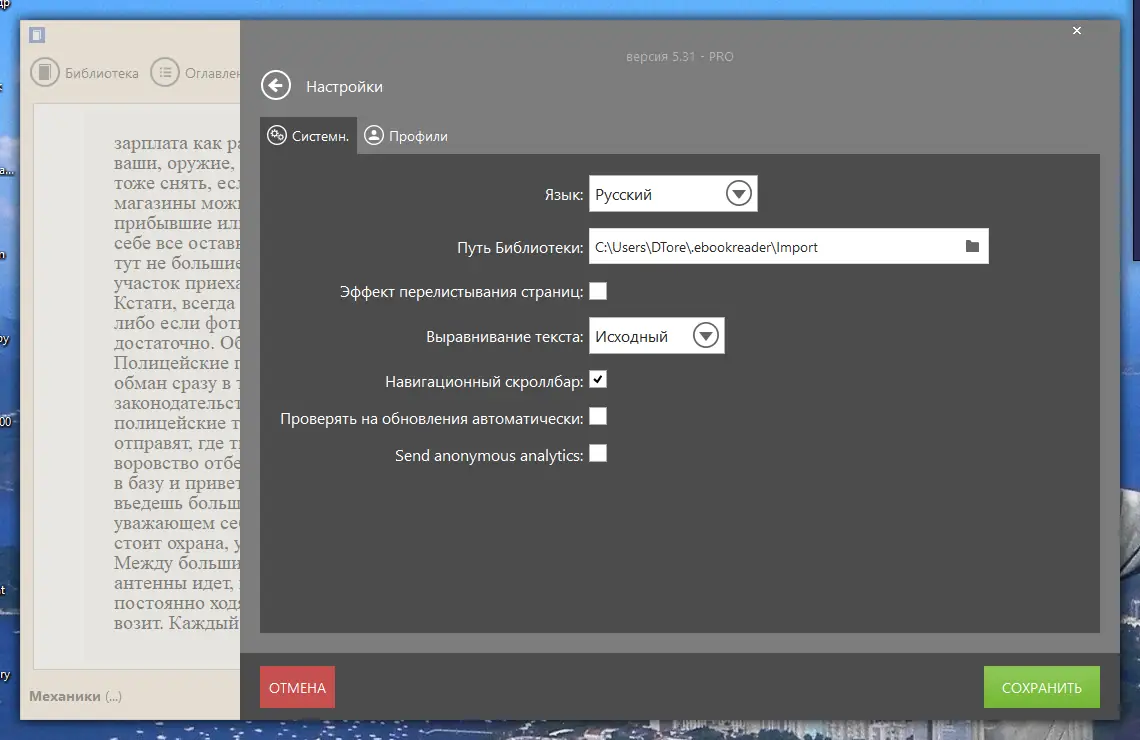Image resolution: width=1140 pixels, height=740 pixels.
Task: Uncheck Навигационный скроллбар checkbox
Action: click(x=598, y=379)
